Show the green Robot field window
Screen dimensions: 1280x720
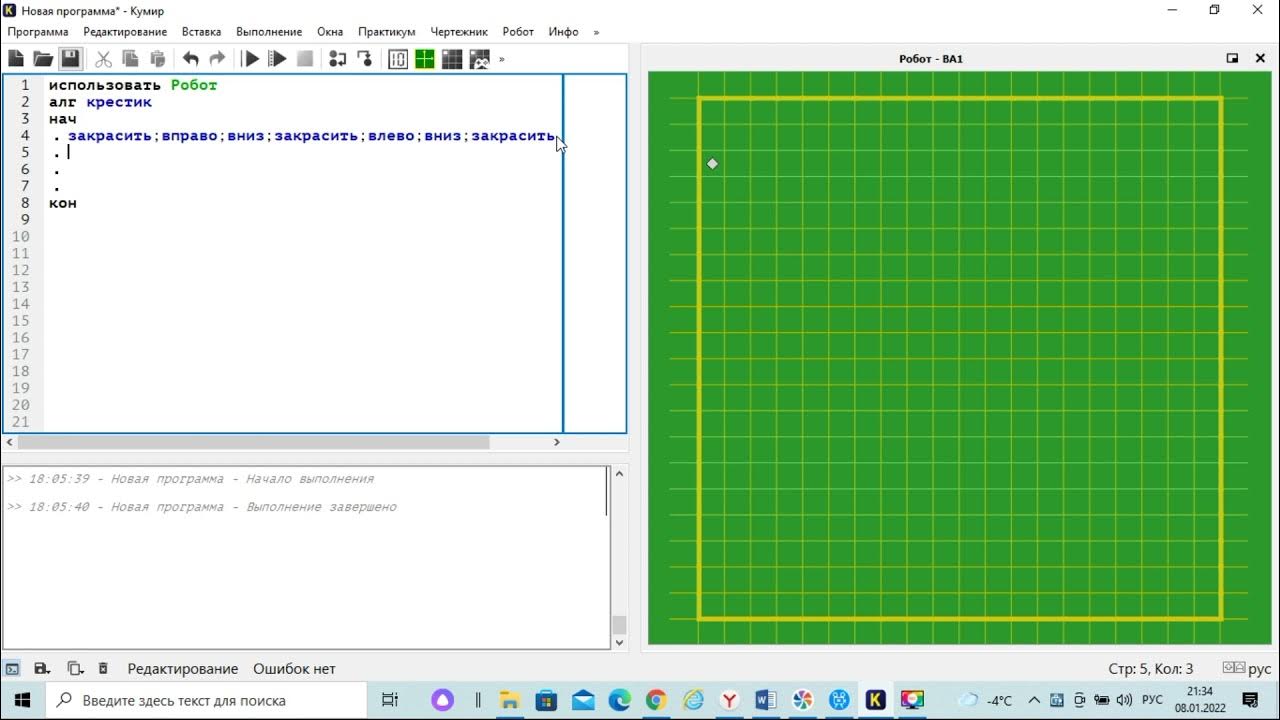point(425,59)
